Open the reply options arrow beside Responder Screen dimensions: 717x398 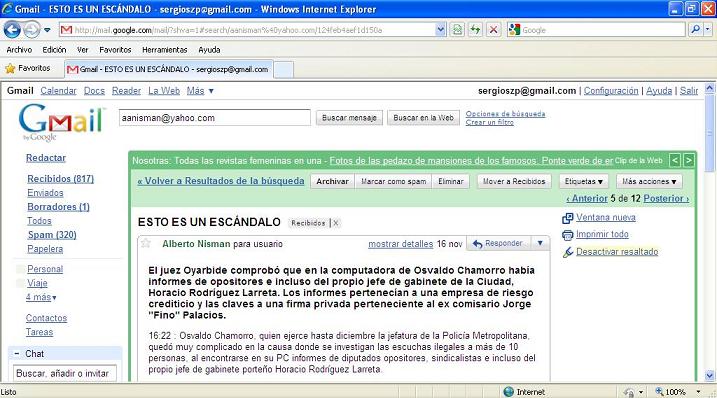(540, 243)
